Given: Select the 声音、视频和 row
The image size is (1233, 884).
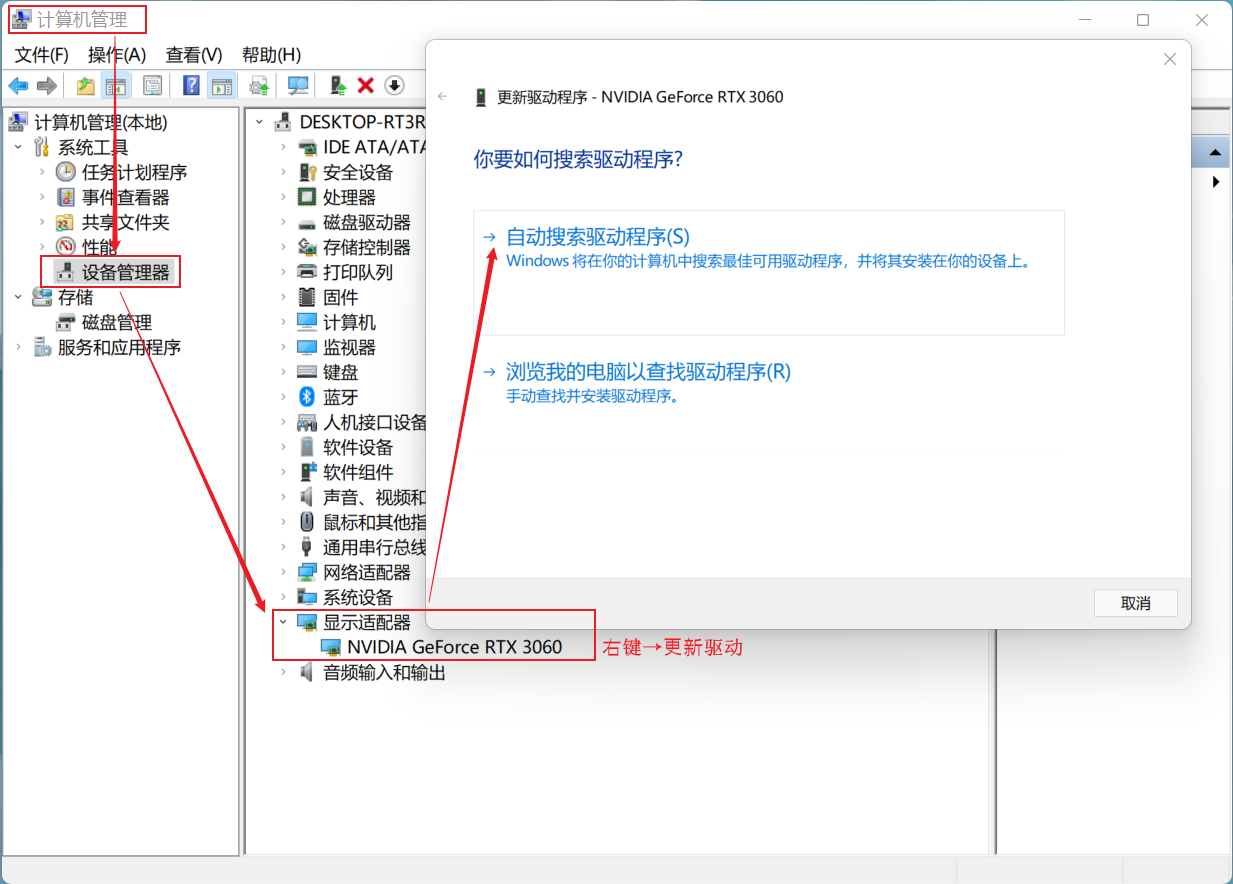Looking at the screenshot, I should coord(374,497).
